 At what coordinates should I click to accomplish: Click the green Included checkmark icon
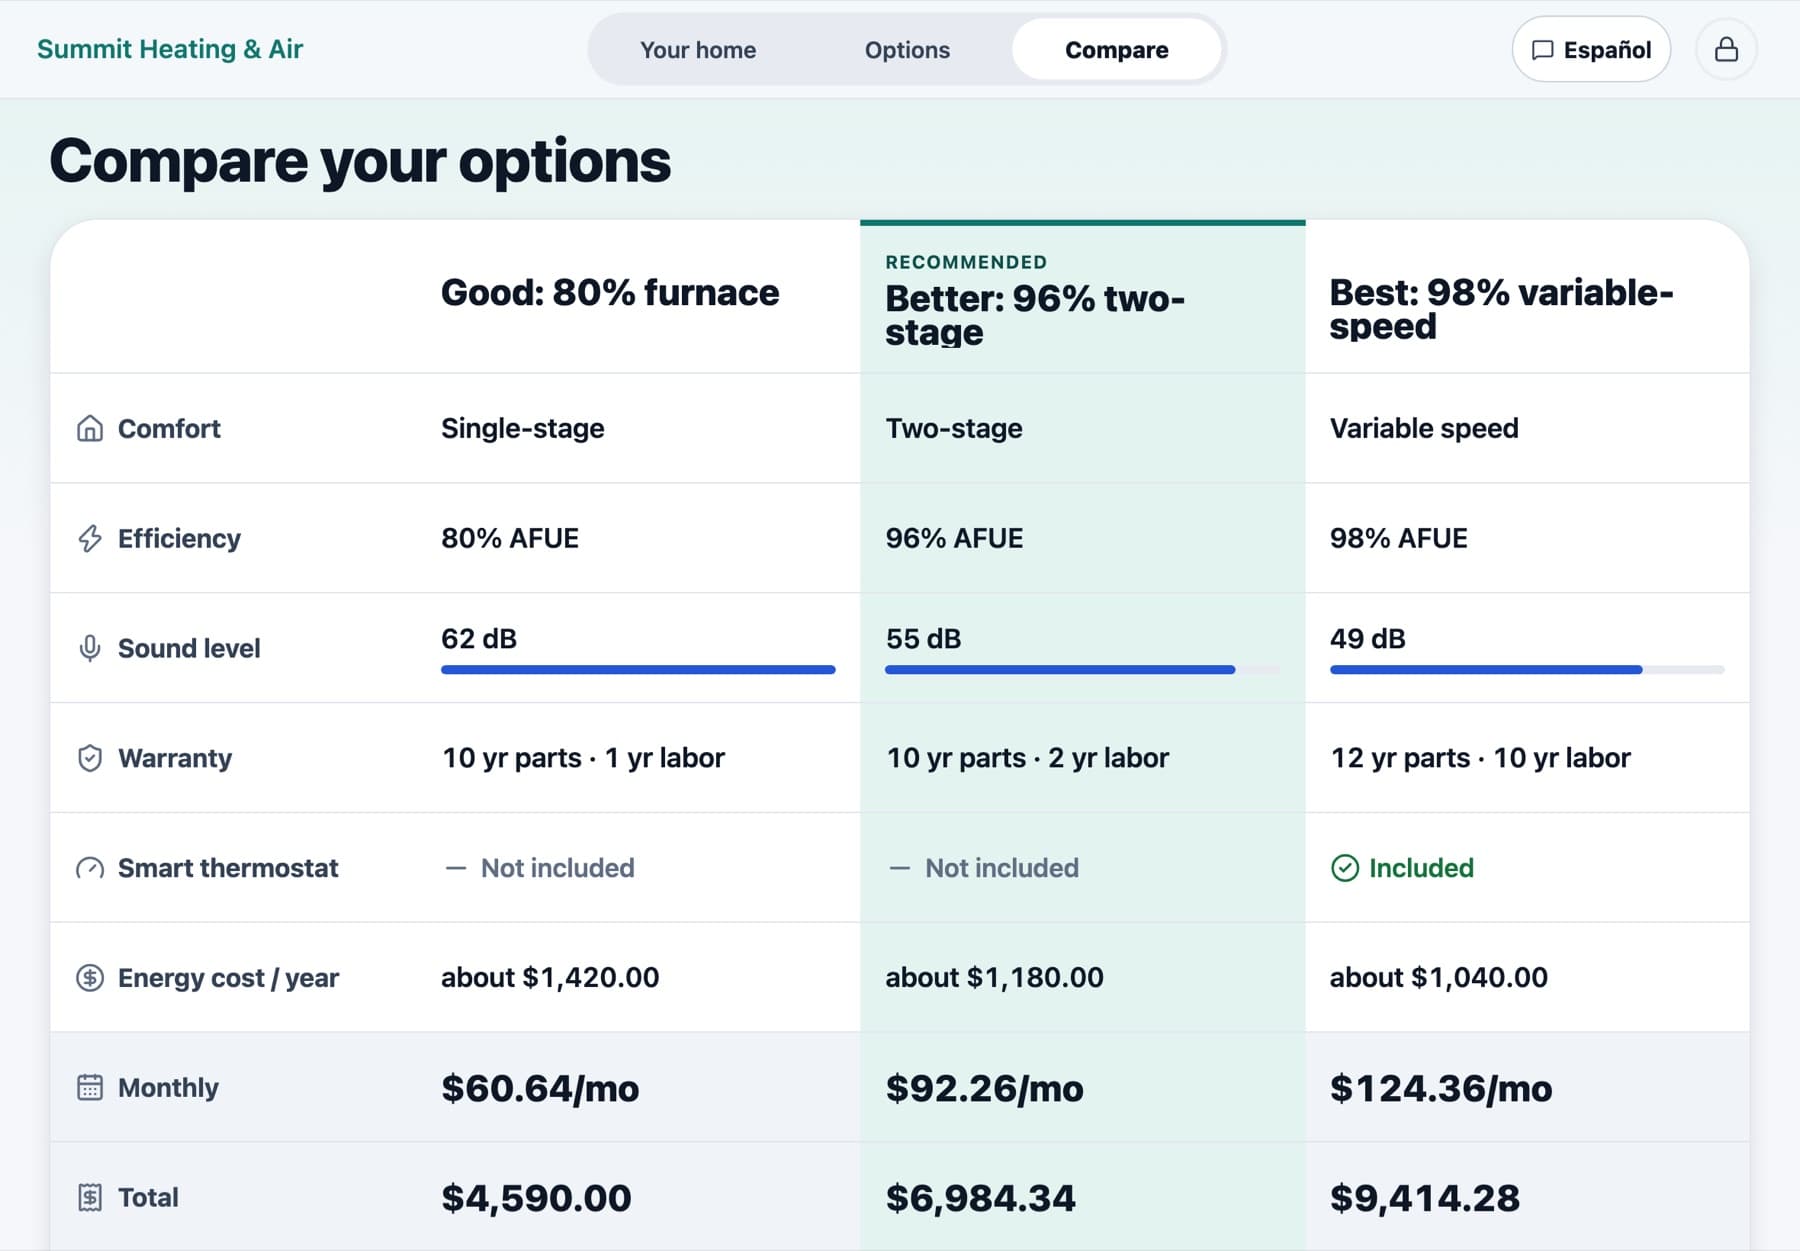[1345, 868]
